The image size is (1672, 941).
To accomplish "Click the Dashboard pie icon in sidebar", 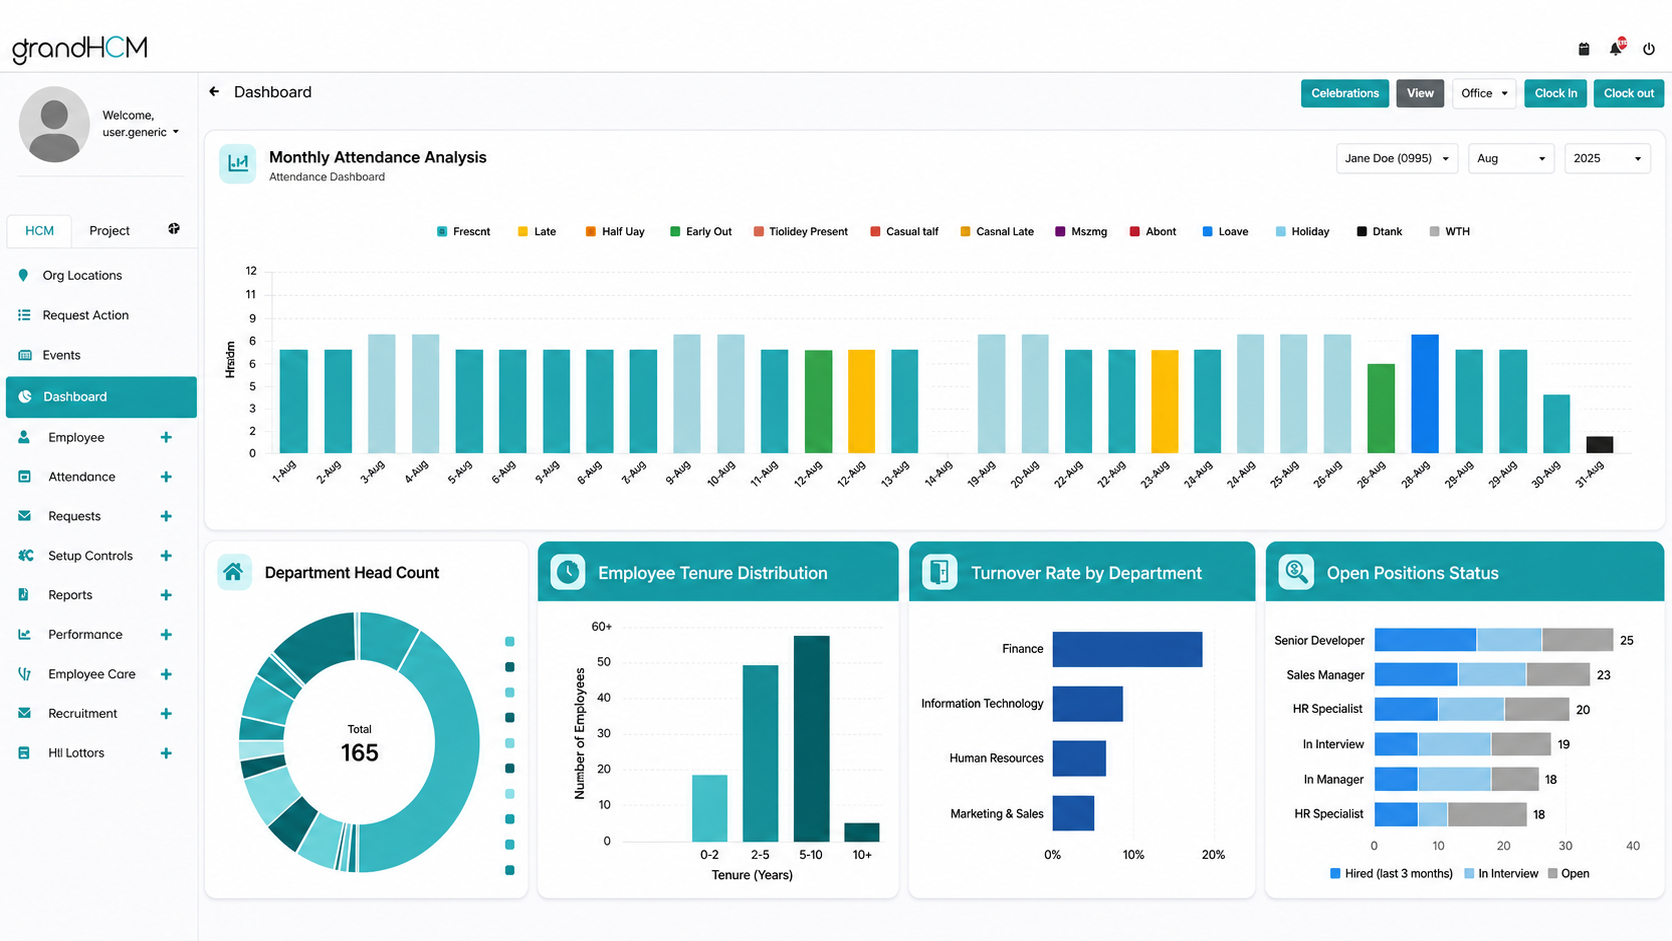I will [25, 397].
